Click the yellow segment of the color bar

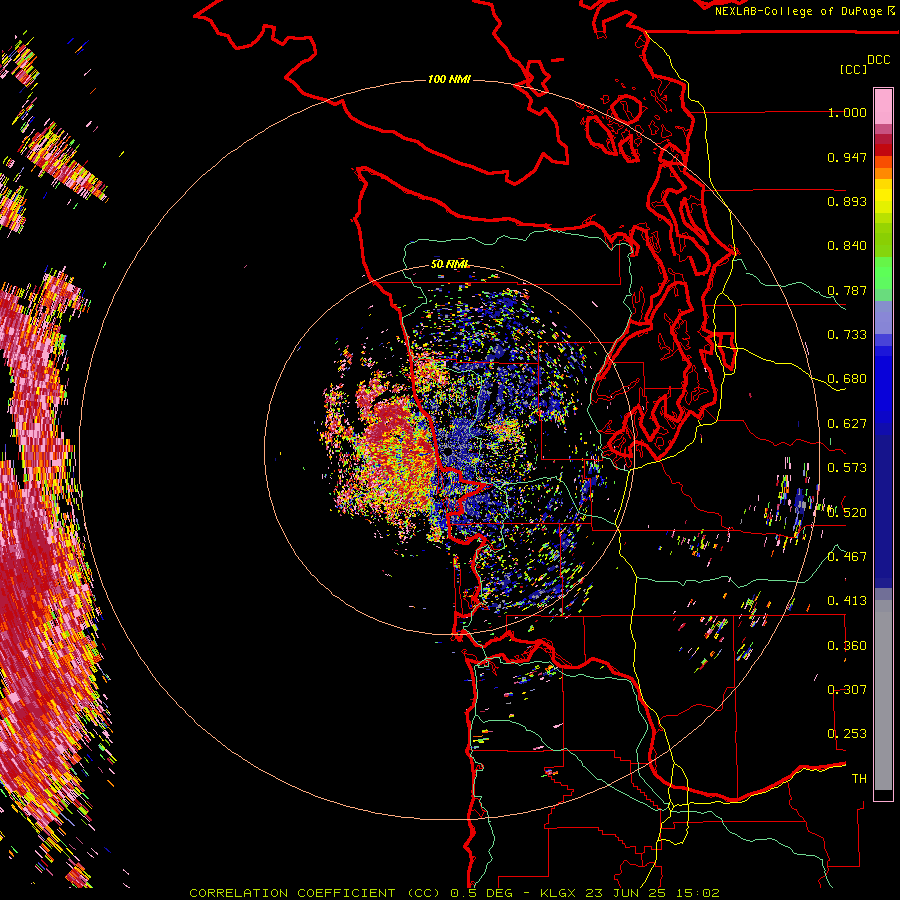click(x=883, y=196)
